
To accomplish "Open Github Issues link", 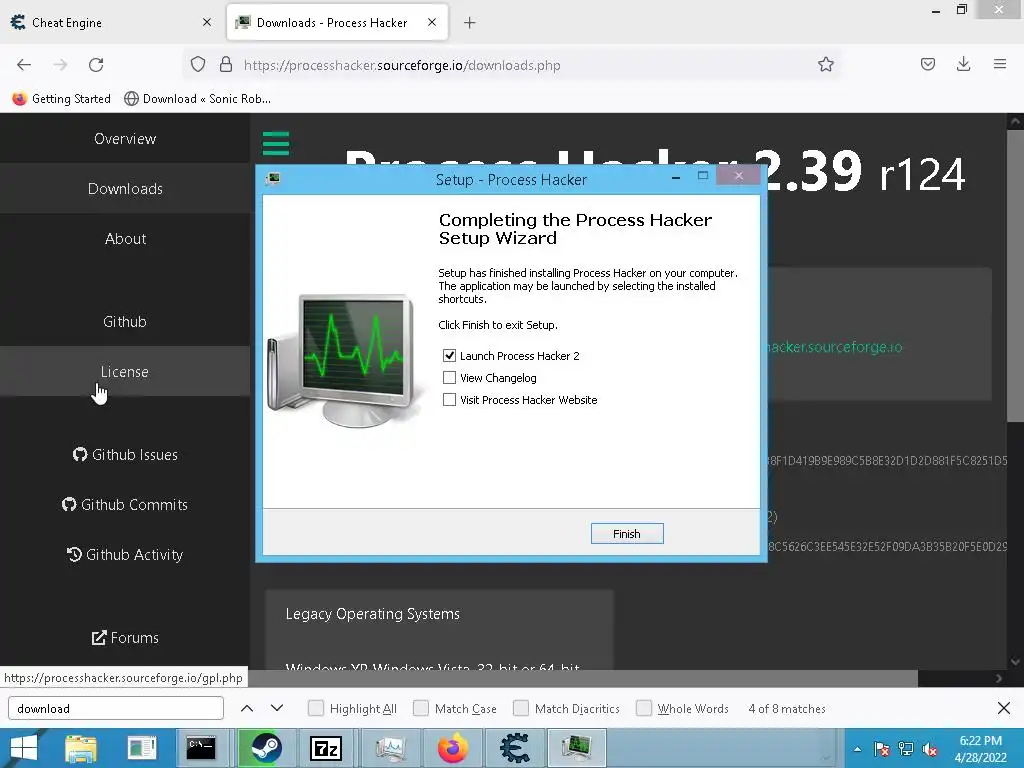I will pyautogui.click(x=125, y=455).
